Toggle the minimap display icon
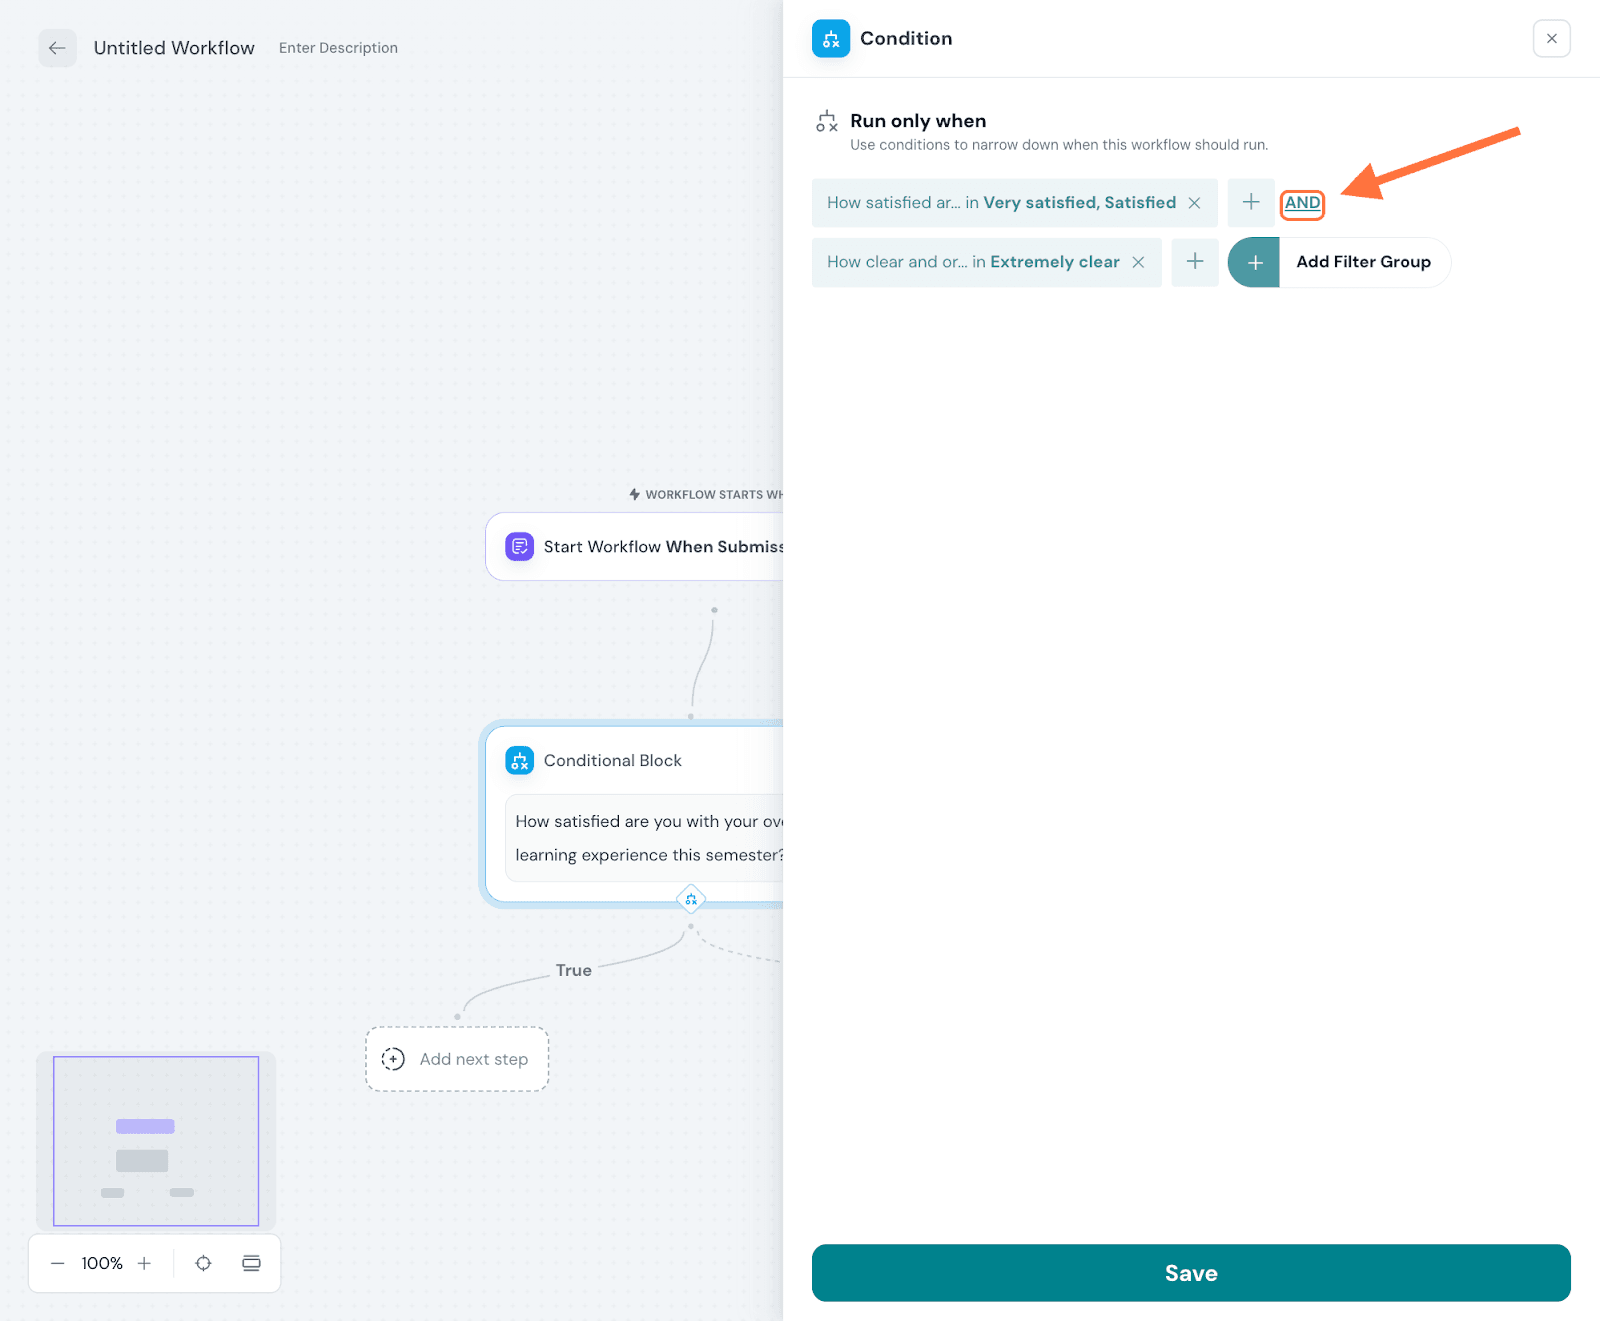This screenshot has width=1600, height=1321. pyautogui.click(x=251, y=1263)
